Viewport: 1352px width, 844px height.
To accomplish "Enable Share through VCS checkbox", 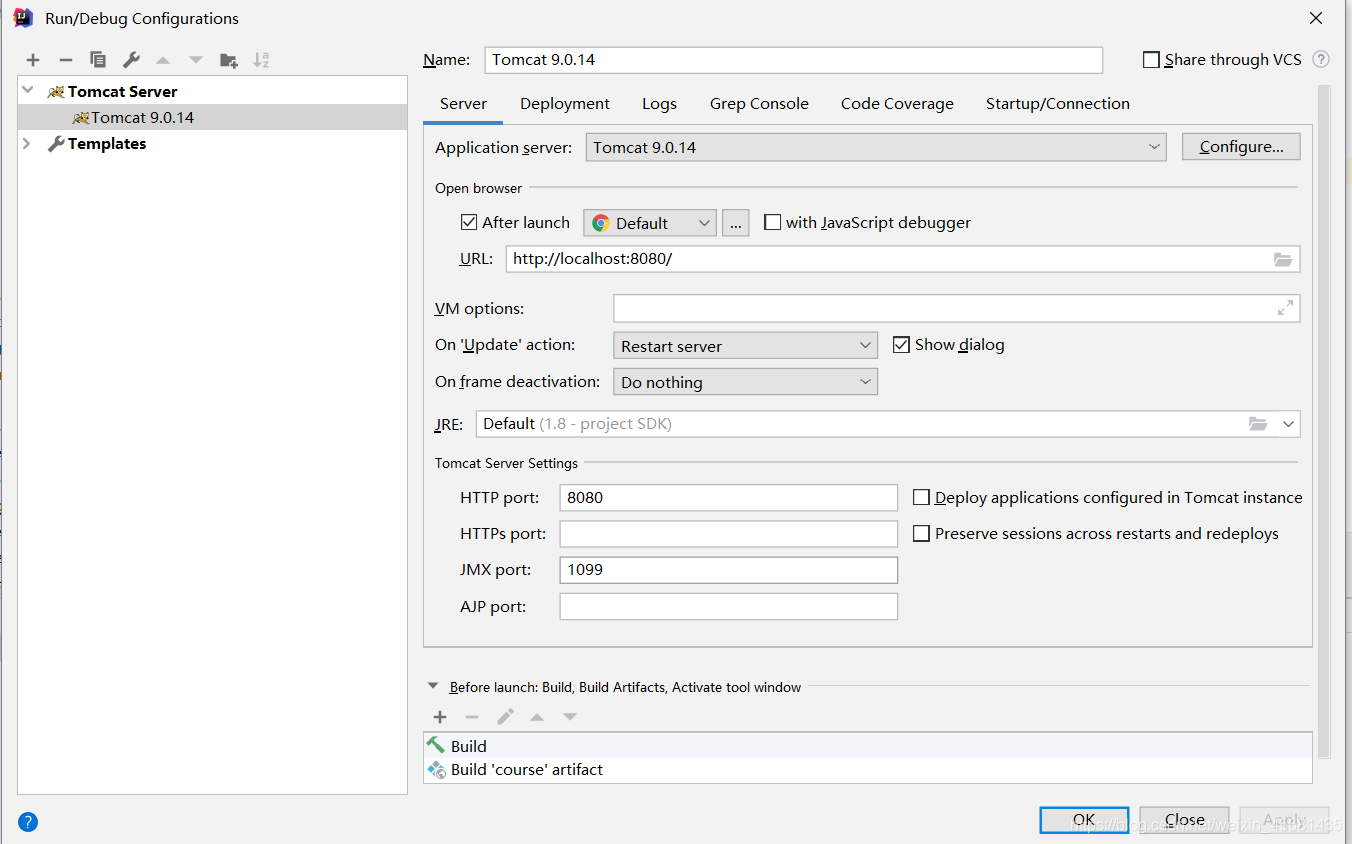I will click(x=1151, y=60).
